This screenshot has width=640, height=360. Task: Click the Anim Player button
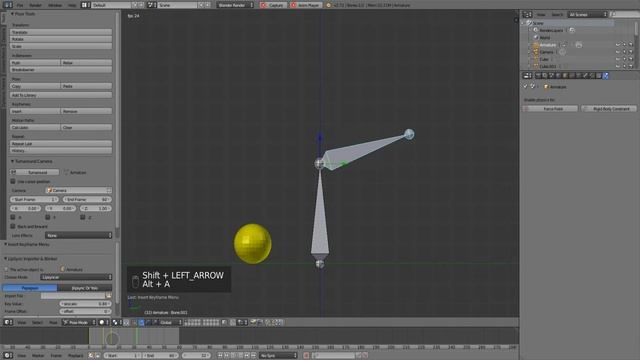click(x=306, y=5)
